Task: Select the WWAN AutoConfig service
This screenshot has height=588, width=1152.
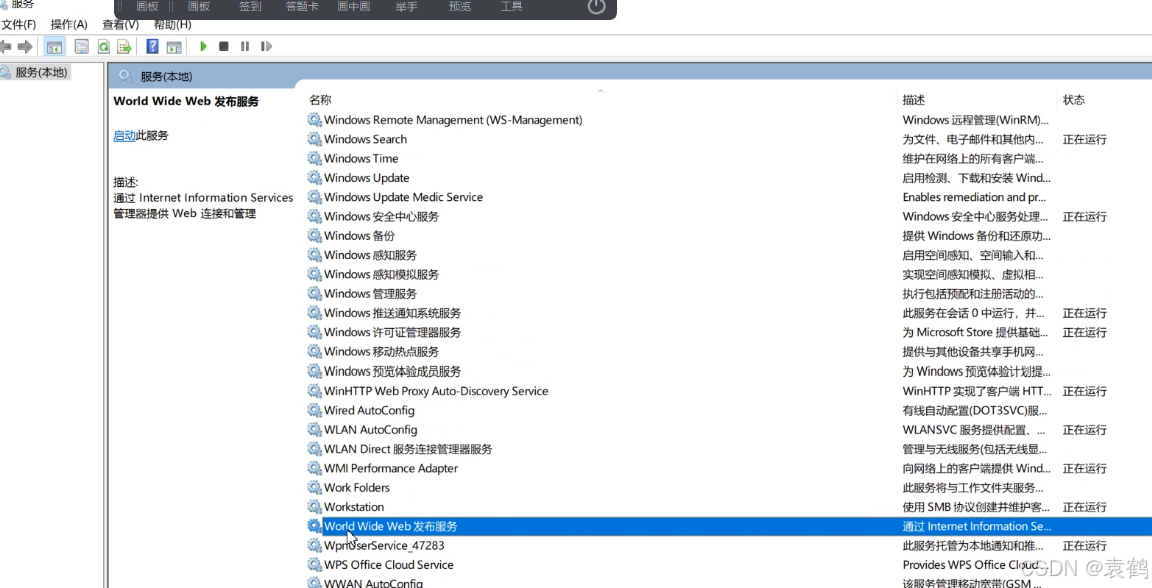Action: [x=373, y=583]
